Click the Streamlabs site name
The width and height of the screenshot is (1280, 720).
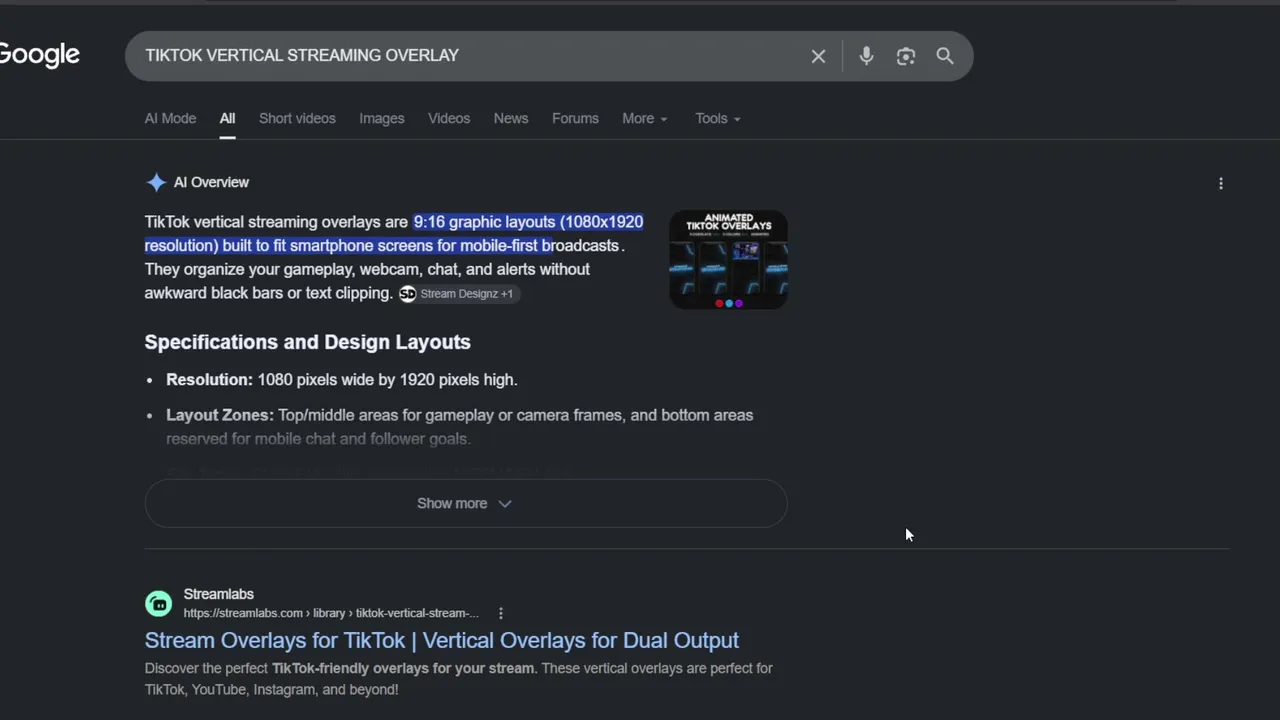pyautogui.click(x=218, y=594)
